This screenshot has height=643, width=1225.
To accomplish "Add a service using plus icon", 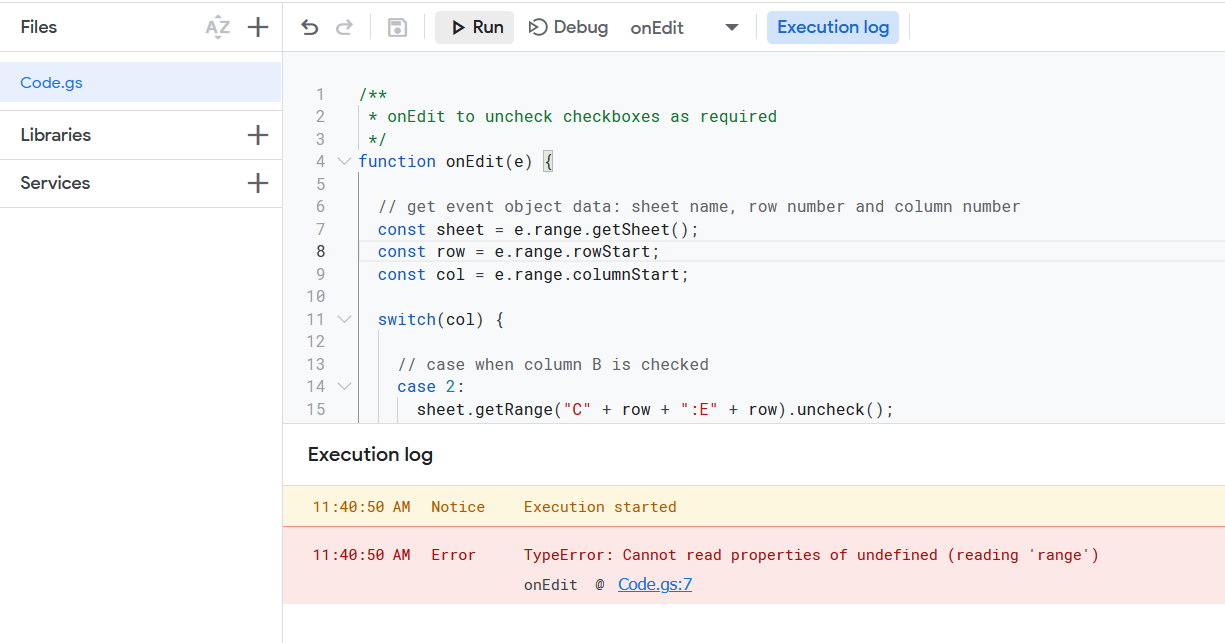I will click(x=258, y=183).
